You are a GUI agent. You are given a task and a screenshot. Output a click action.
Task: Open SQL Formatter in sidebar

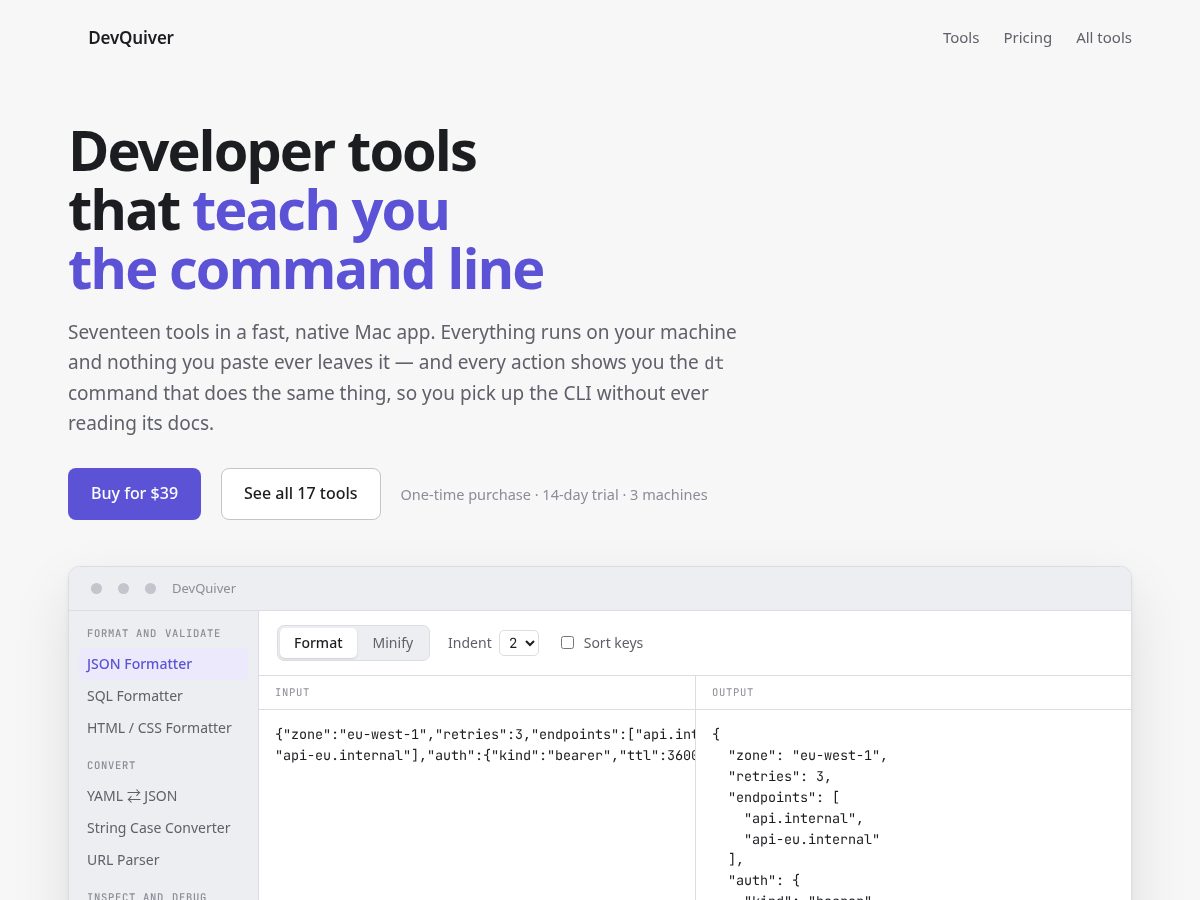click(164, 696)
